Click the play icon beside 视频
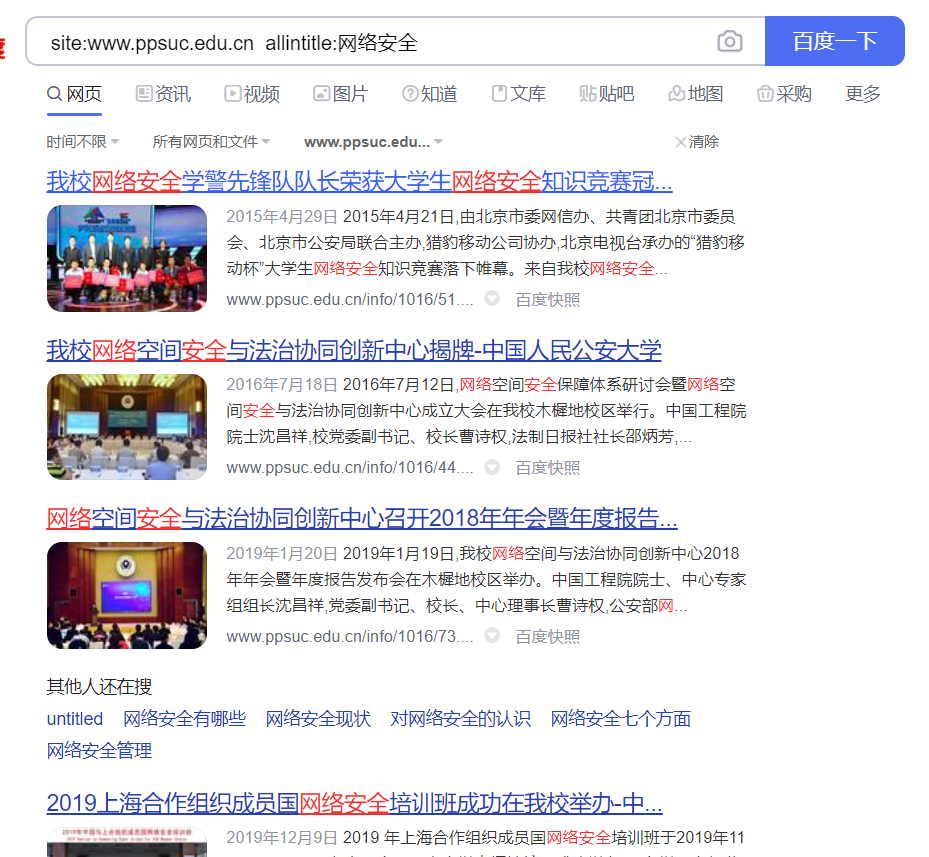 point(233,94)
